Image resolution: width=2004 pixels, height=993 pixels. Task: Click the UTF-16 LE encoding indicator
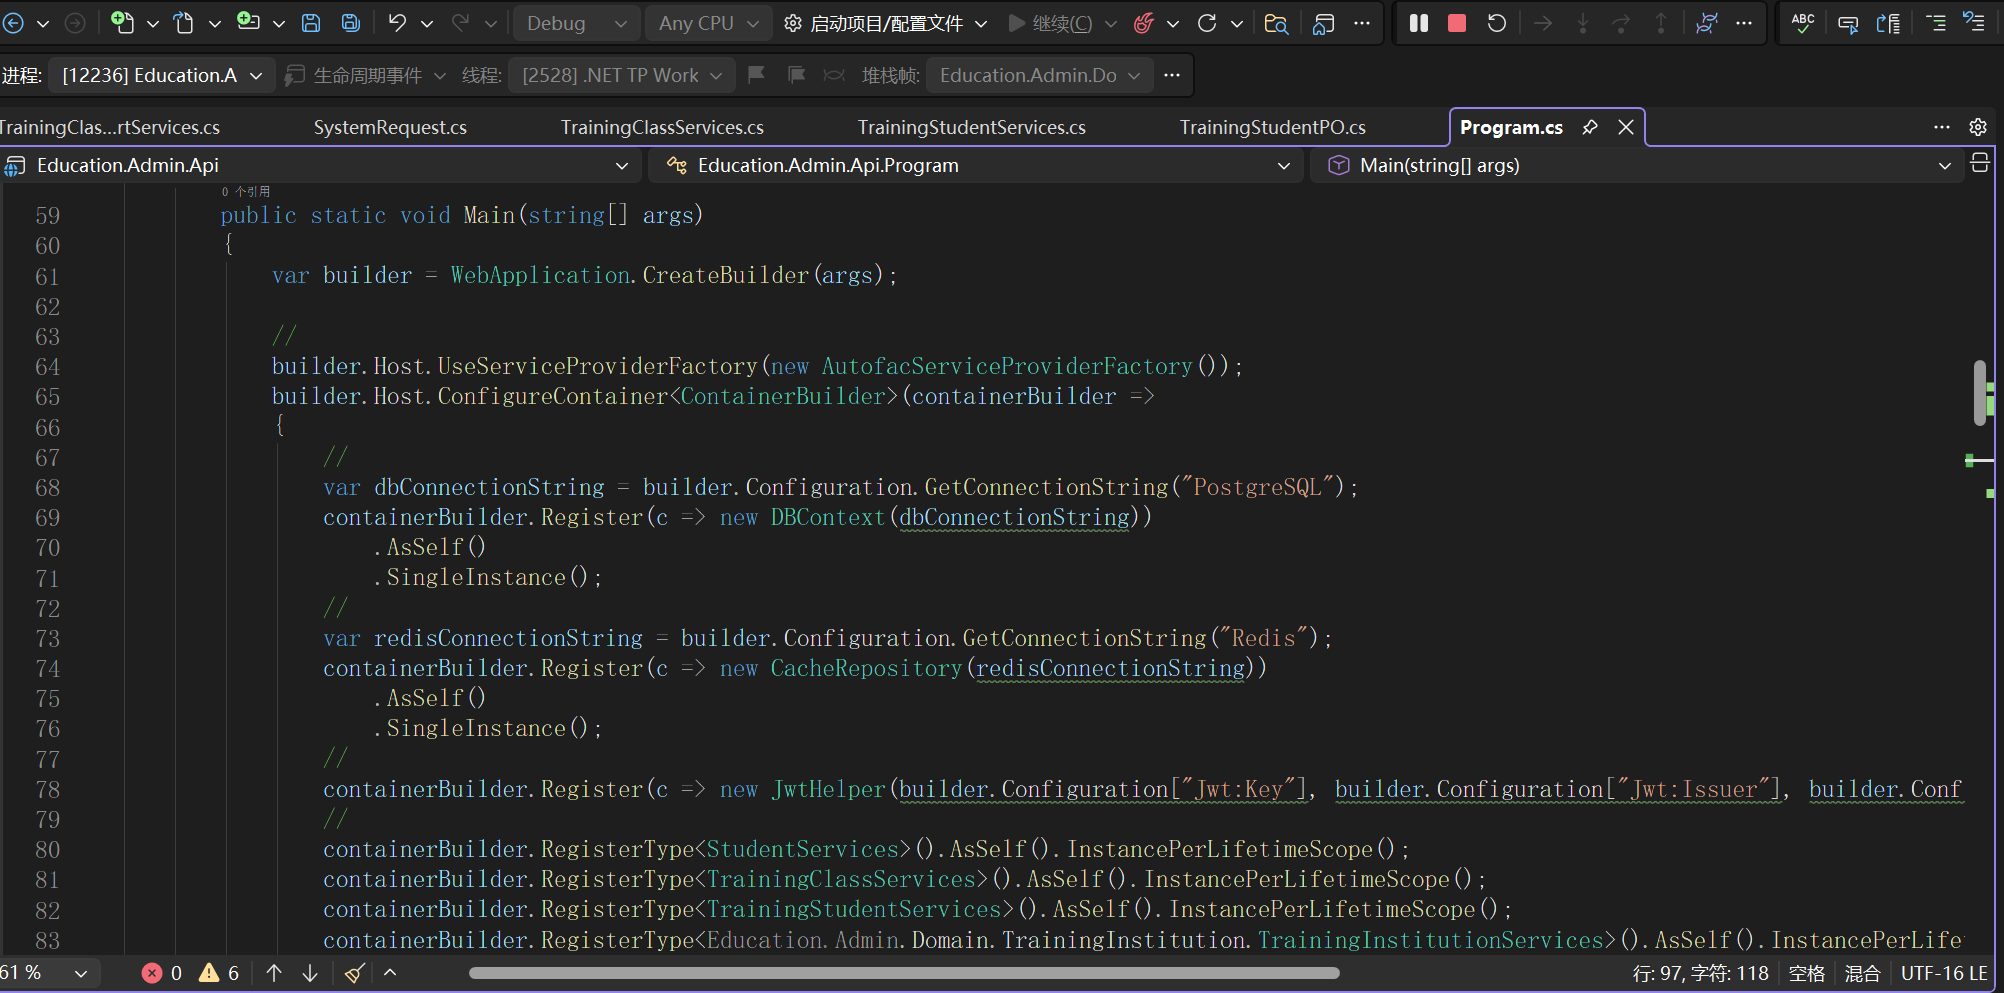[1943, 973]
